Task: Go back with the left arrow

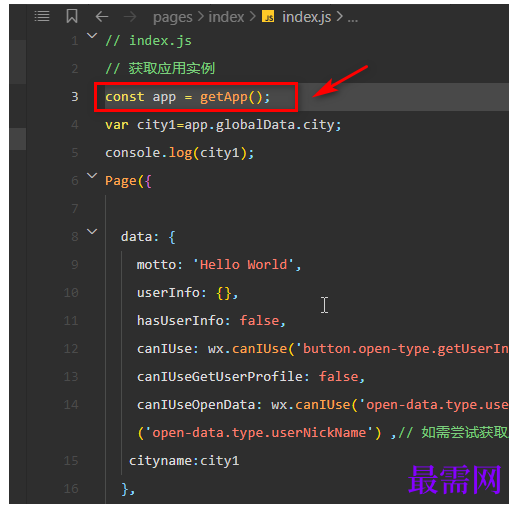Action: coord(102,16)
